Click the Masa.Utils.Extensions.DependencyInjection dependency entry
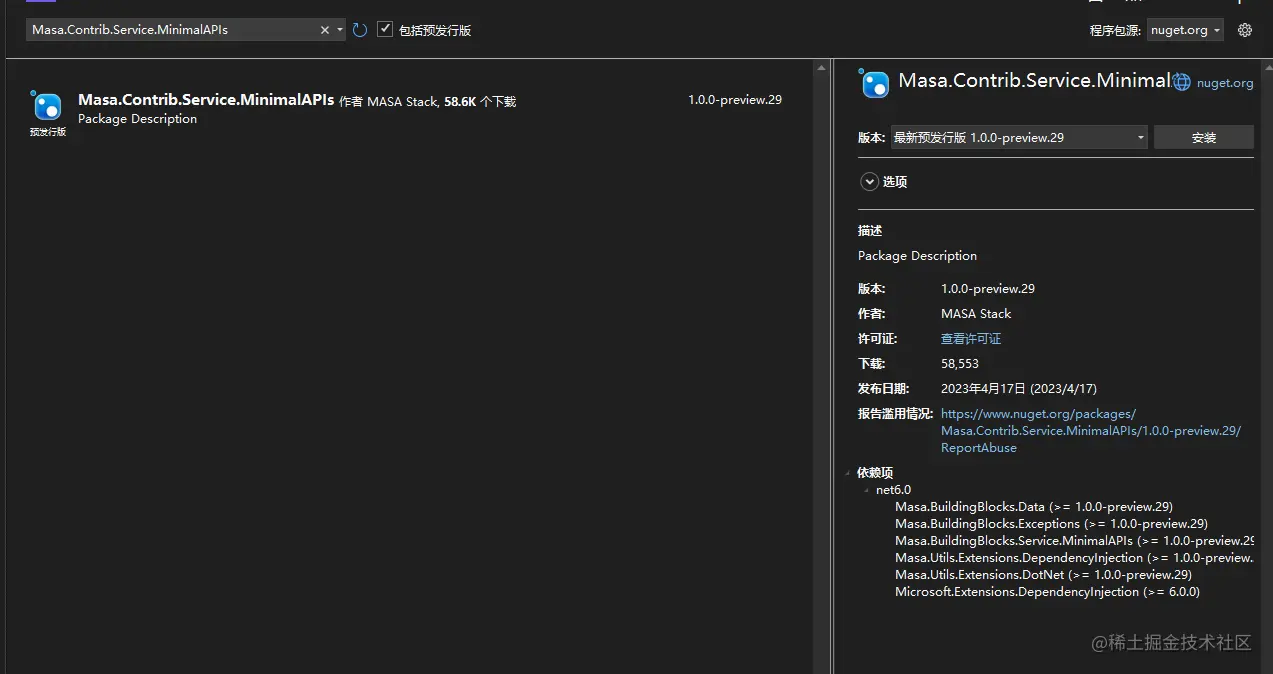 point(1074,558)
